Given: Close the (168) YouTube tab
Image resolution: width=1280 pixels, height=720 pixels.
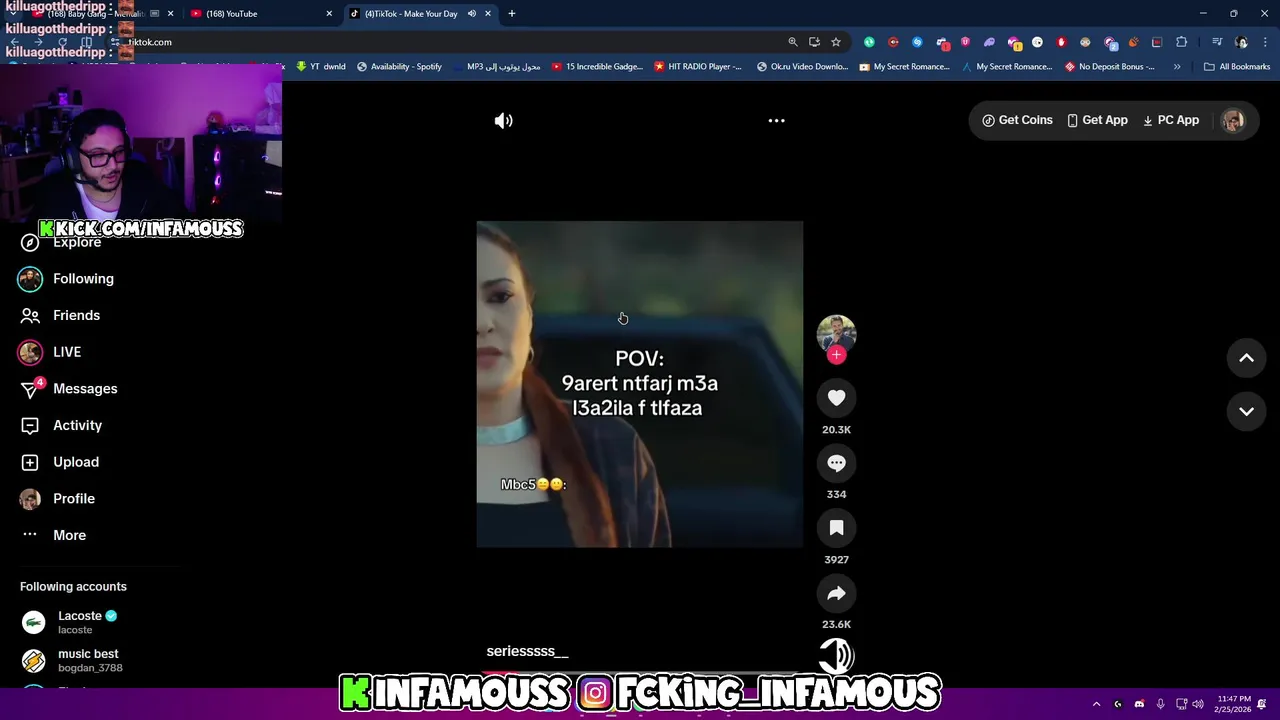Looking at the screenshot, I should point(329,13).
